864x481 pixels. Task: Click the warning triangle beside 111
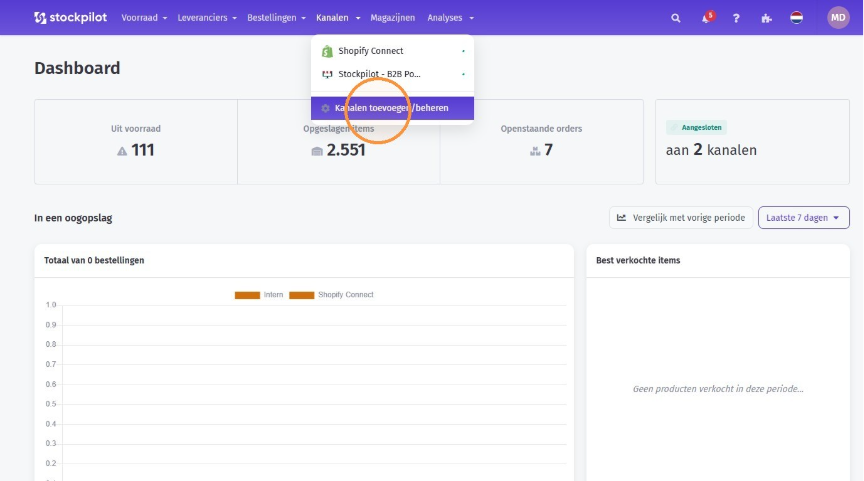(122, 151)
